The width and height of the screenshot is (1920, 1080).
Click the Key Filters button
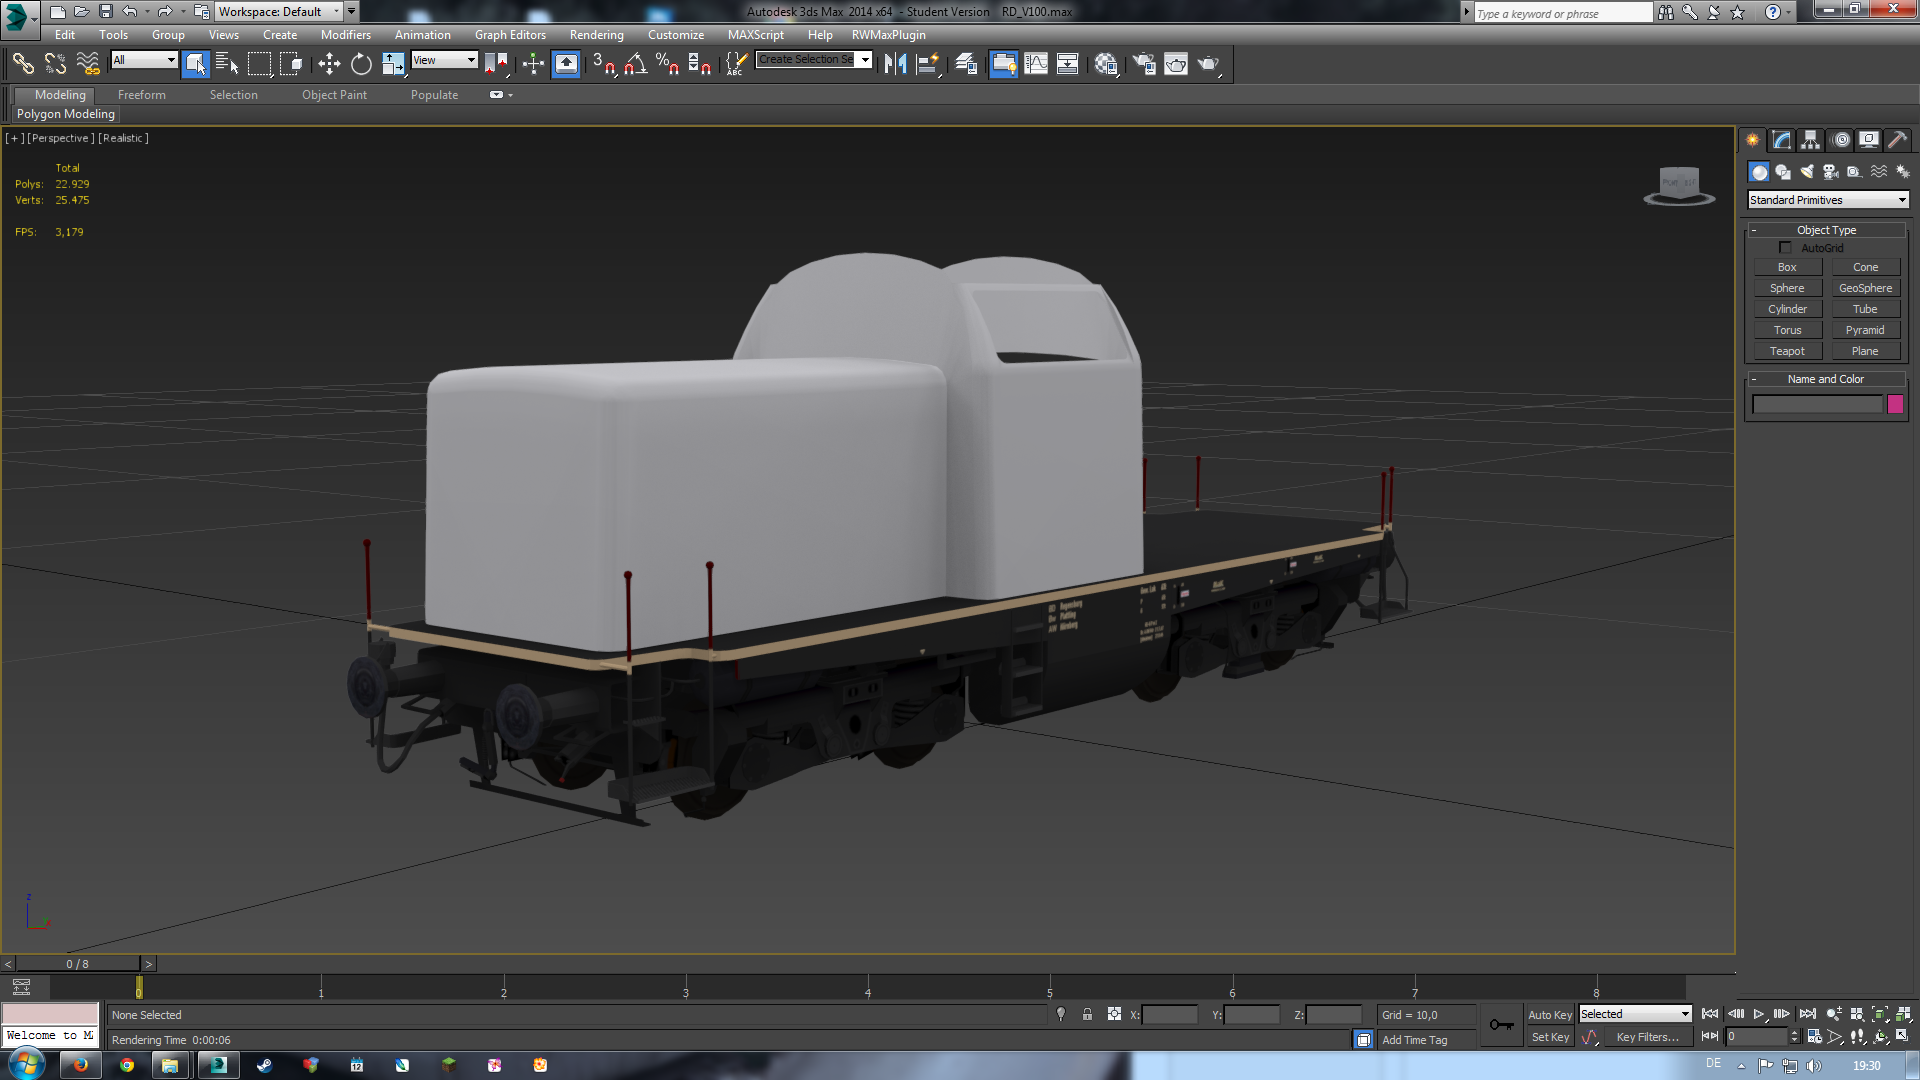coord(1647,1037)
